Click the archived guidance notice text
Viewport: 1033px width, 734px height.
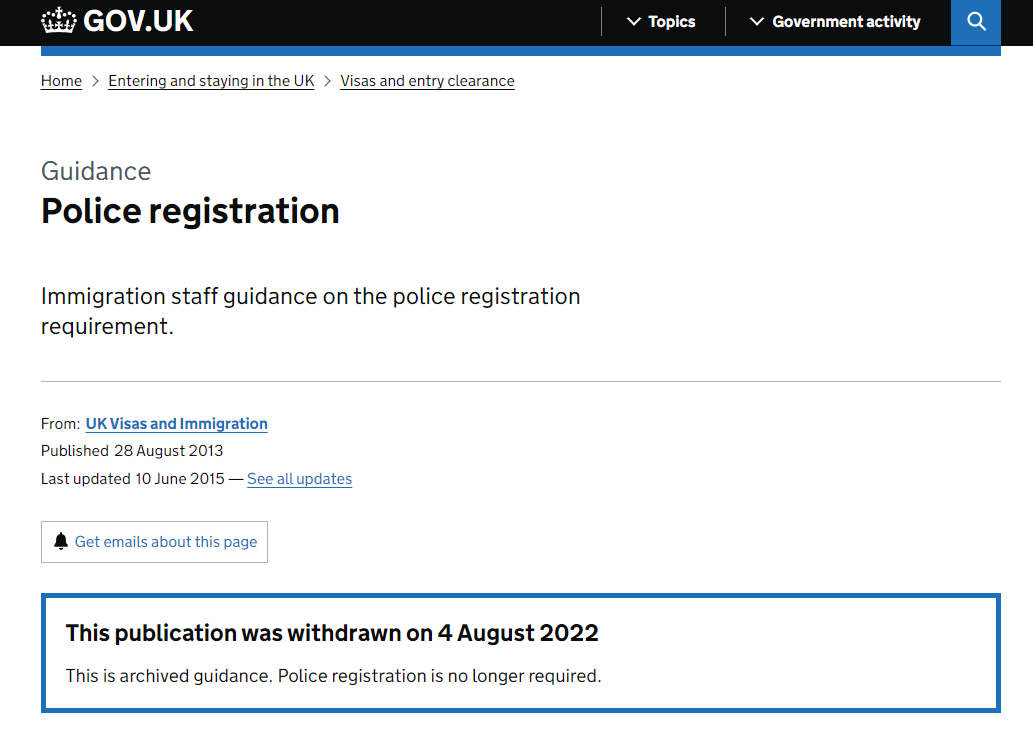click(333, 676)
